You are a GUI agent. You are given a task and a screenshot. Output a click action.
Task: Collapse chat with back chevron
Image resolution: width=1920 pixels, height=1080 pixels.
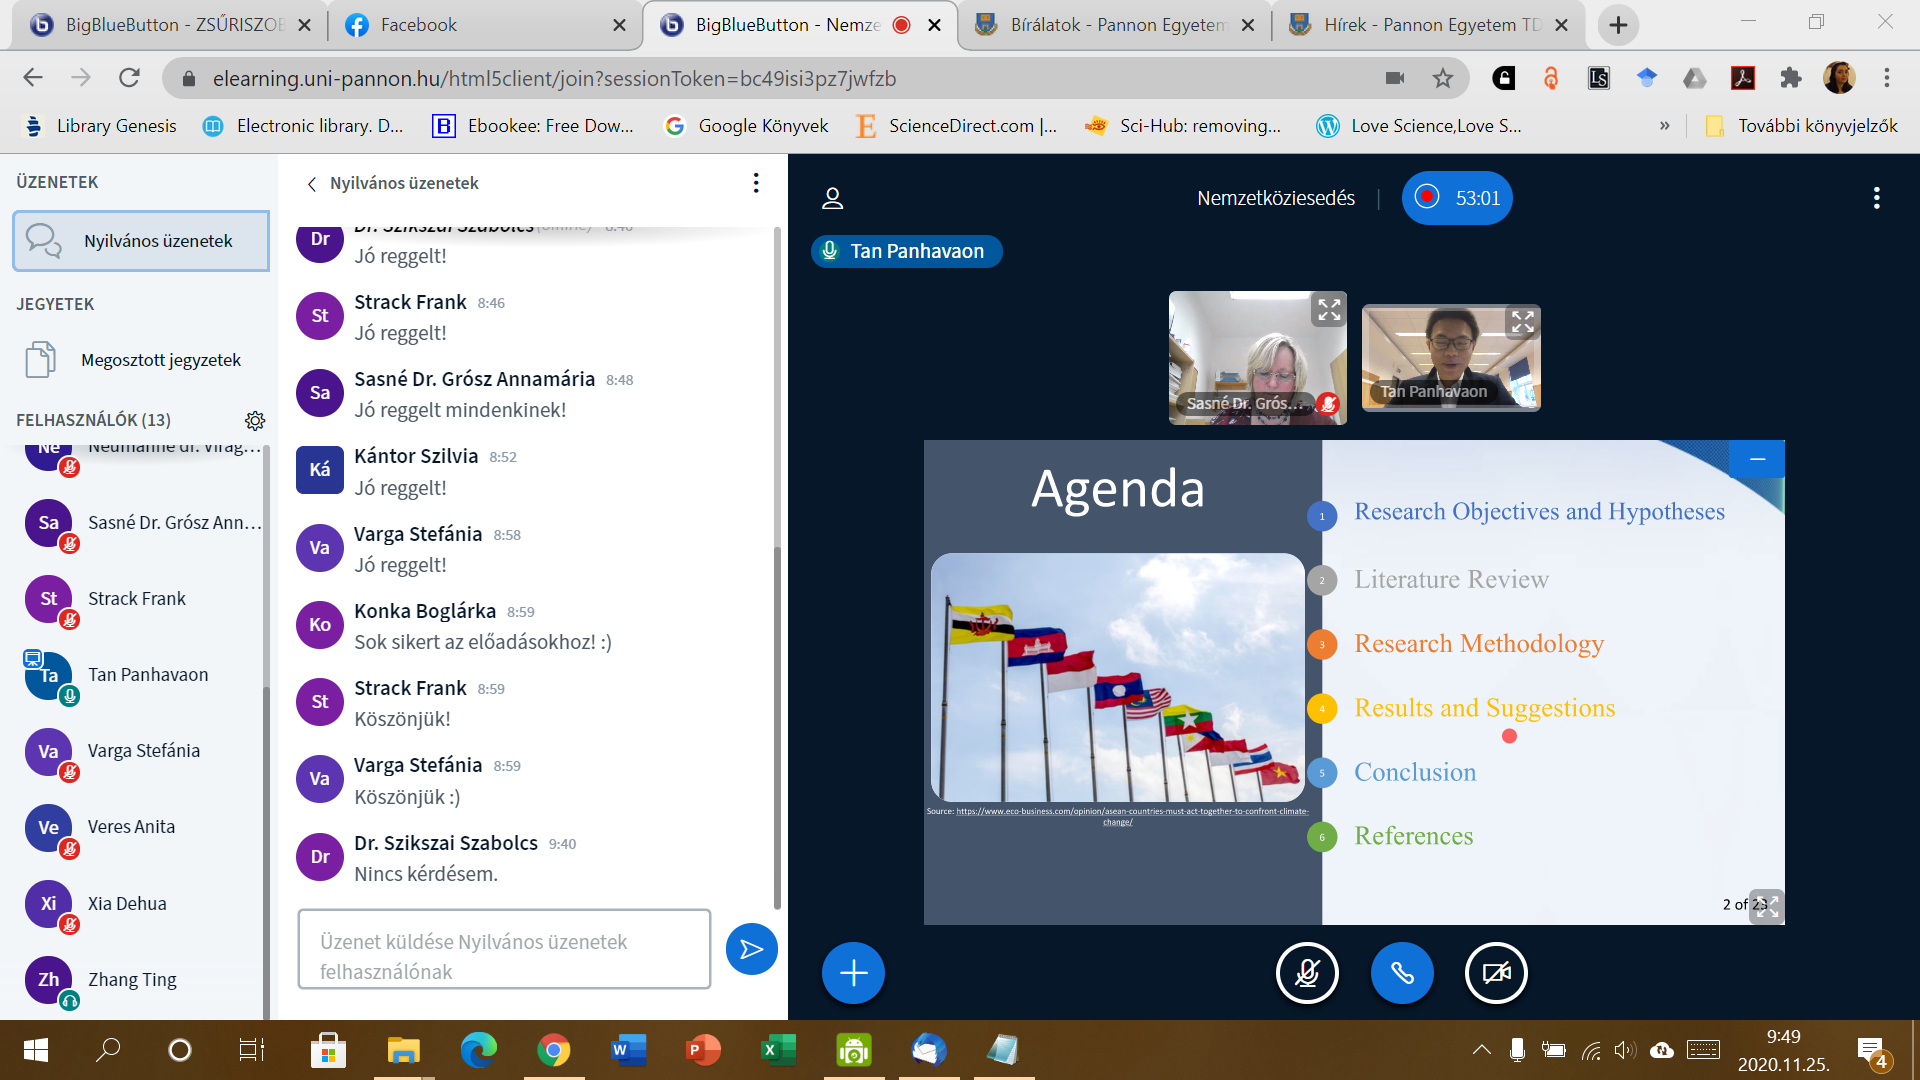coord(312,184)
